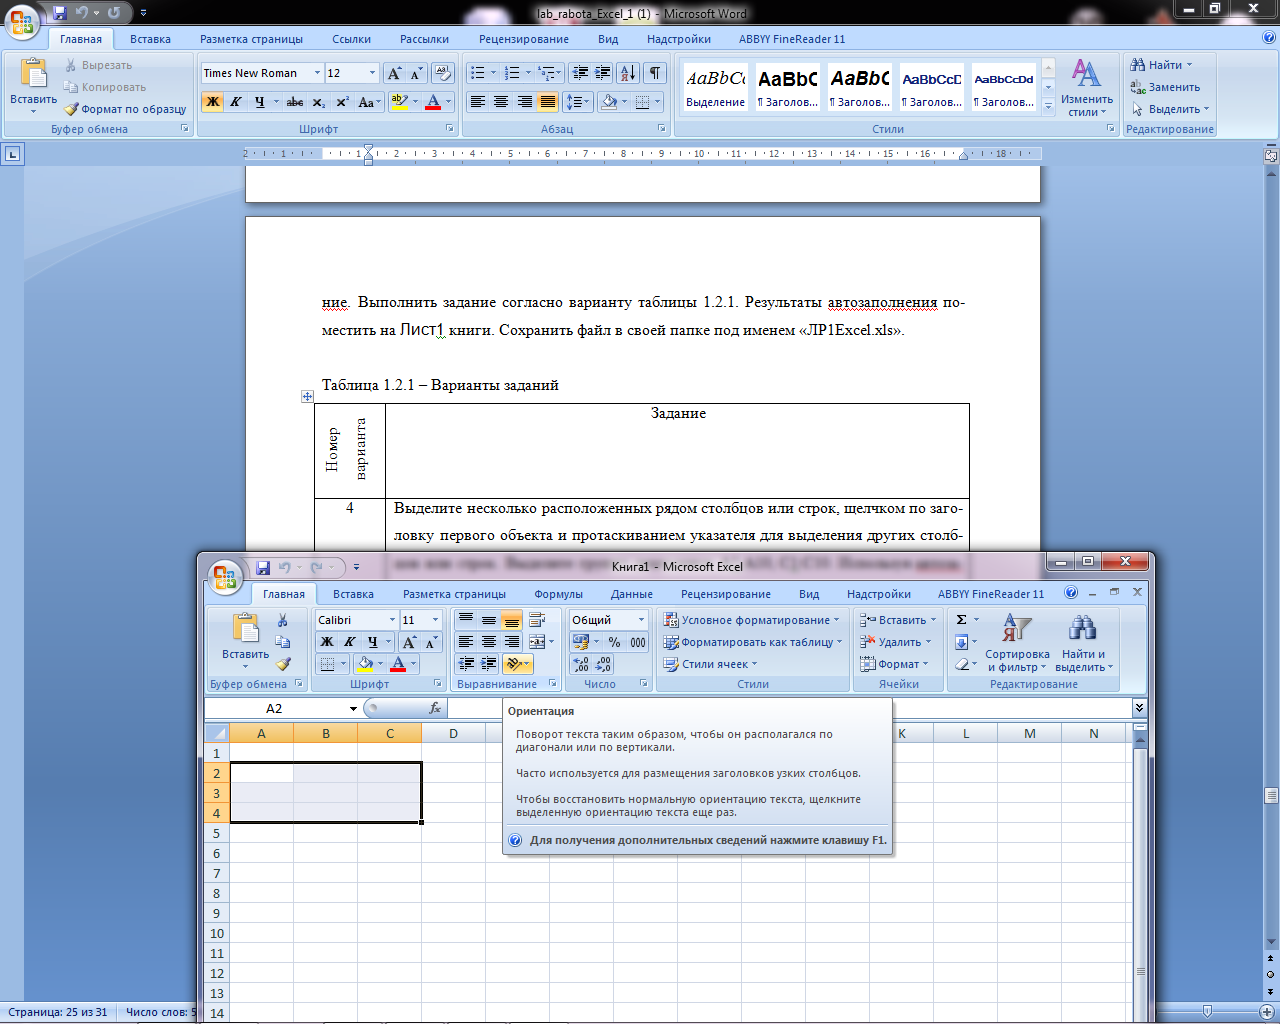Click the wrap text icon in Excel
The width and height of the screenshot is (1280, 1024).
click(x=537, y=620)
